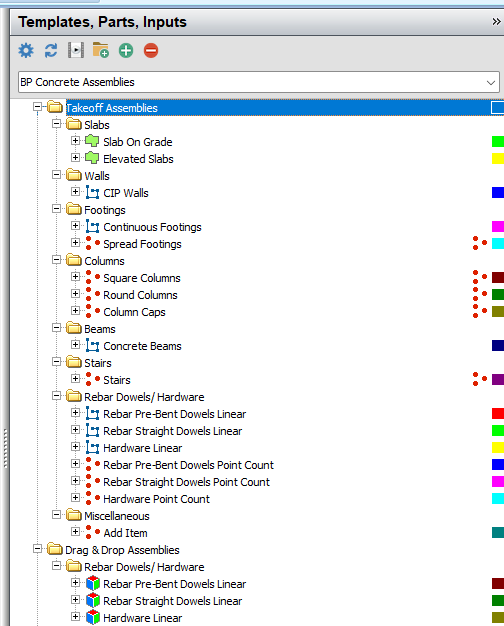Click the Hardware Point Count dots icon

point(92,498)
